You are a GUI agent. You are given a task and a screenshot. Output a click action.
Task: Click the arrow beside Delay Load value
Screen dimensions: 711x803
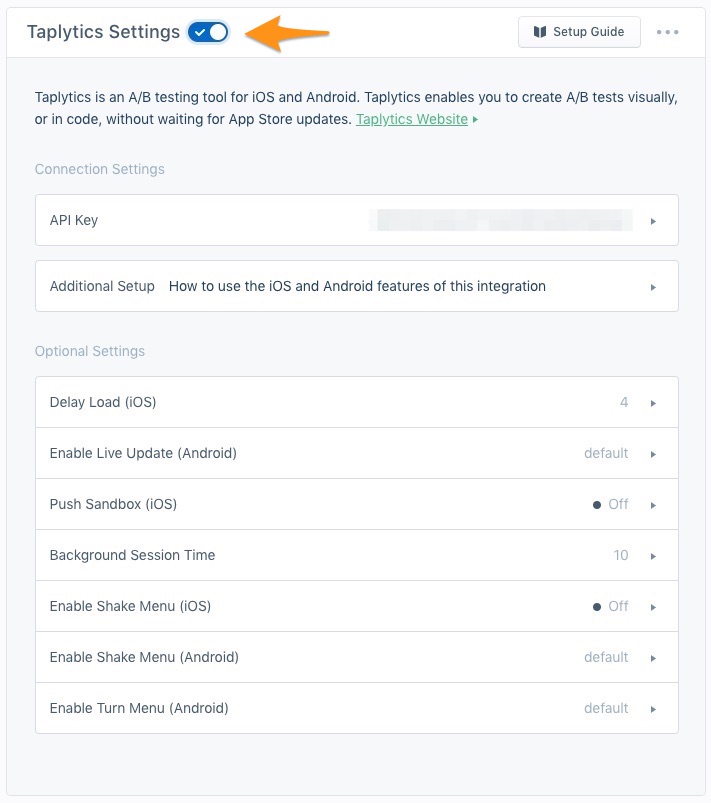click(653, 403)
